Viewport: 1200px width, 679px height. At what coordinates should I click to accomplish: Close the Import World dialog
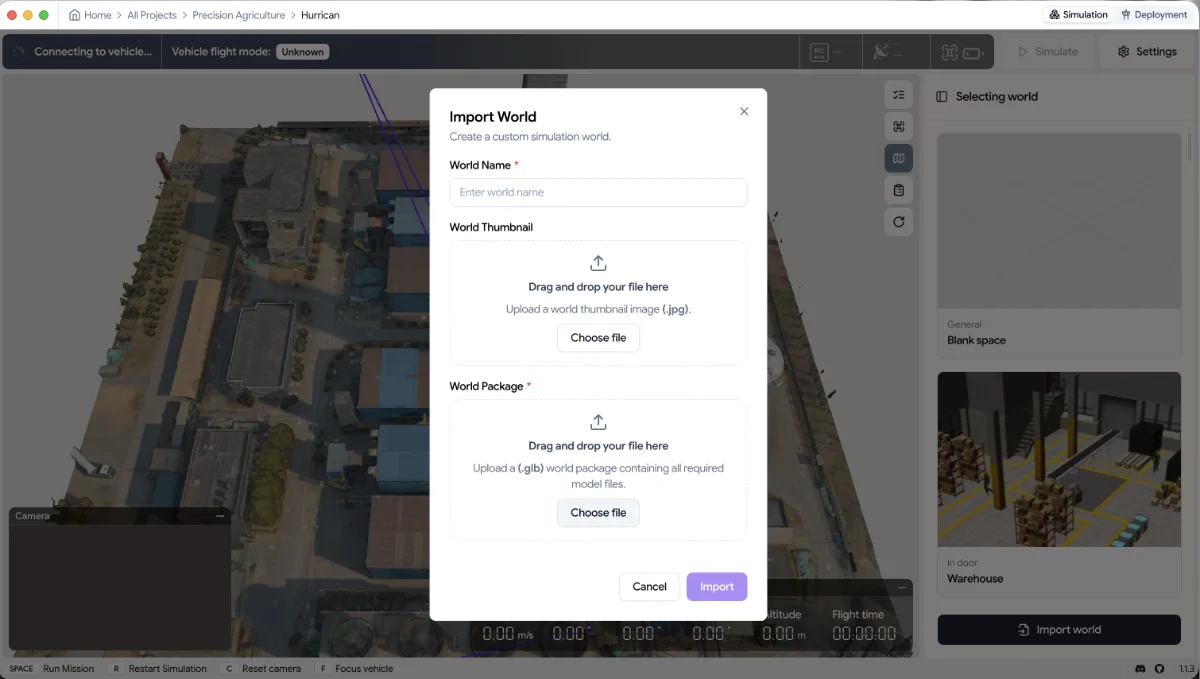(x=744, y=111)
